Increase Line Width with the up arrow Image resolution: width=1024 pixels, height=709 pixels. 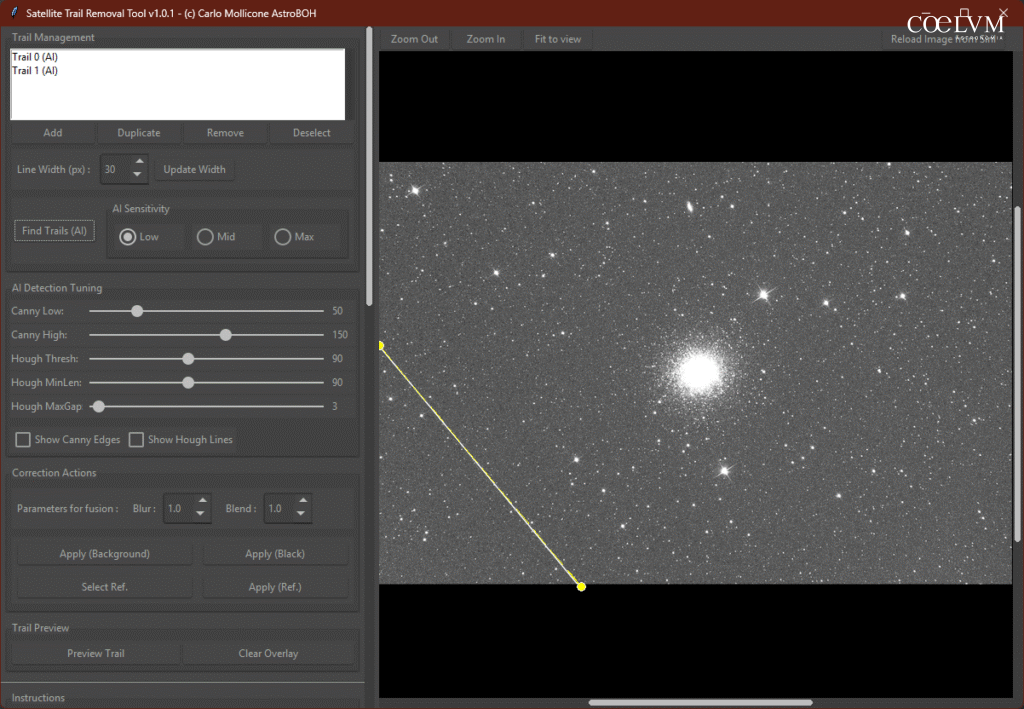coord(139,163)
